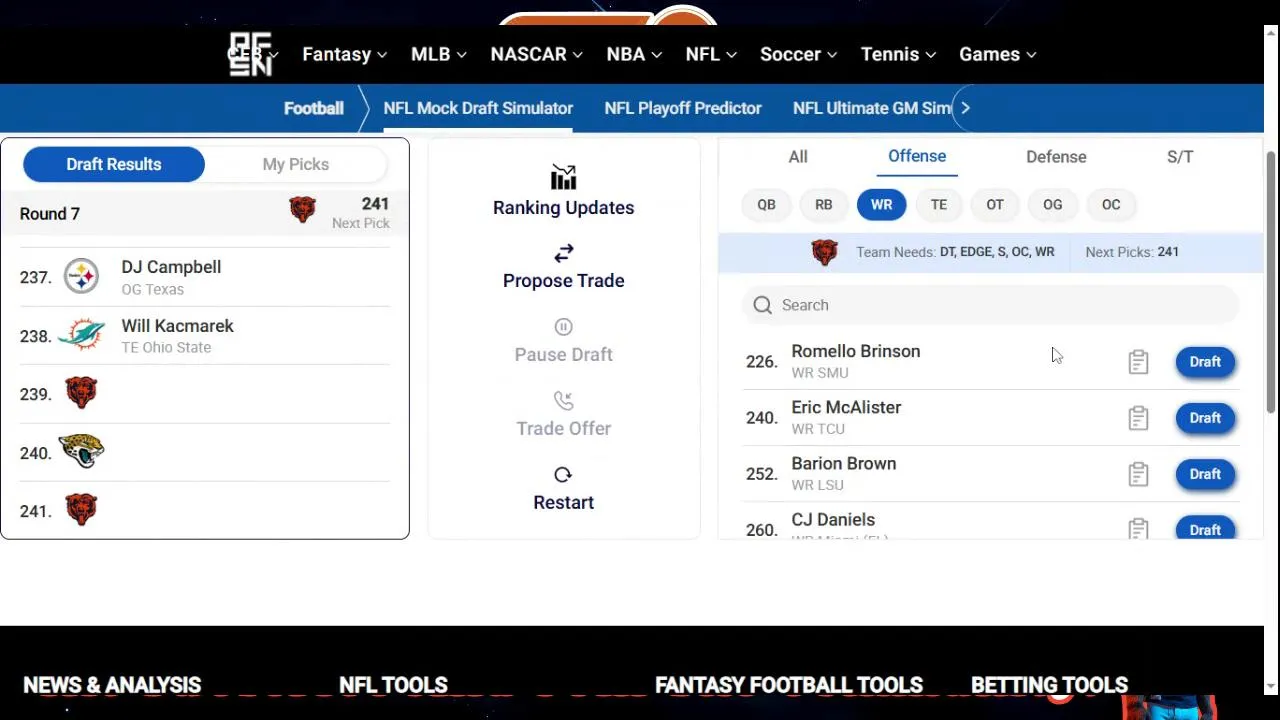Click the page vertical scrollbar
1280x720 pixels.
1271,282
